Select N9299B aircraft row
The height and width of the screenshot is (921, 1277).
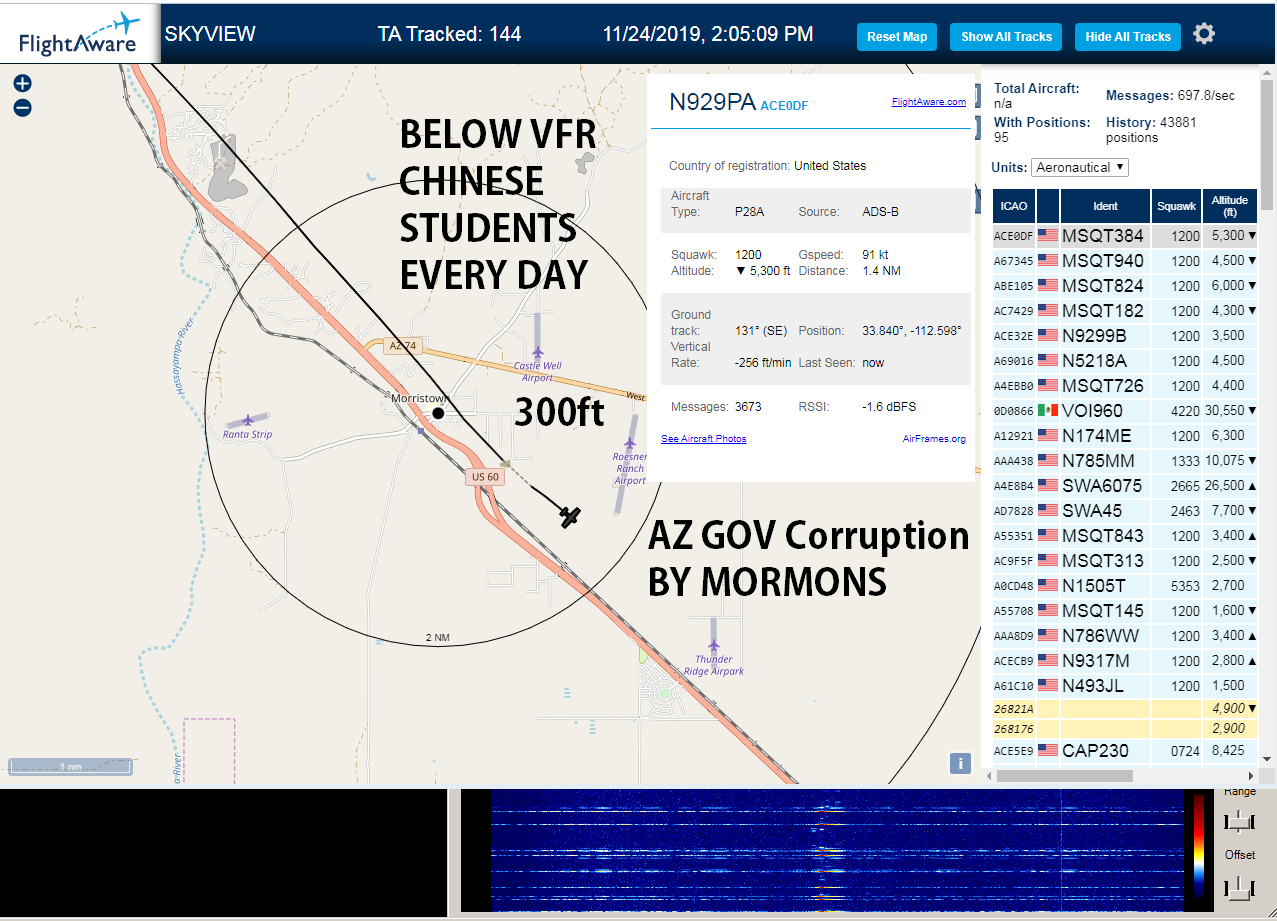pyautogui.click(x=1125, y=336)
